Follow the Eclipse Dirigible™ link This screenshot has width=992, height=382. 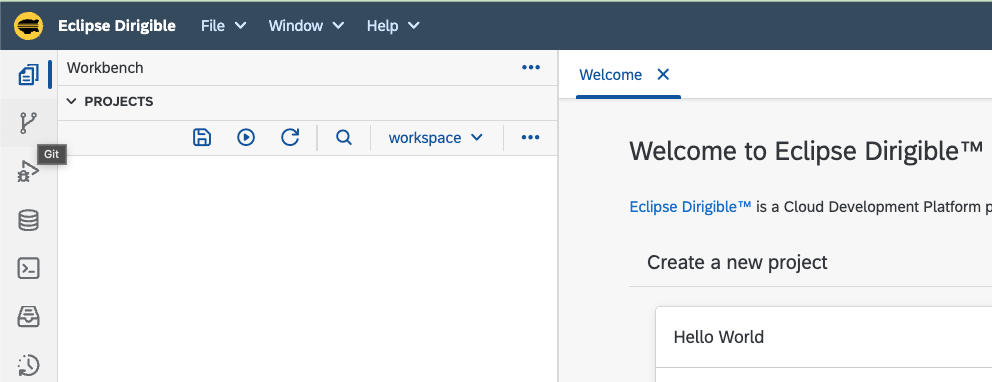tap(690, 207)
